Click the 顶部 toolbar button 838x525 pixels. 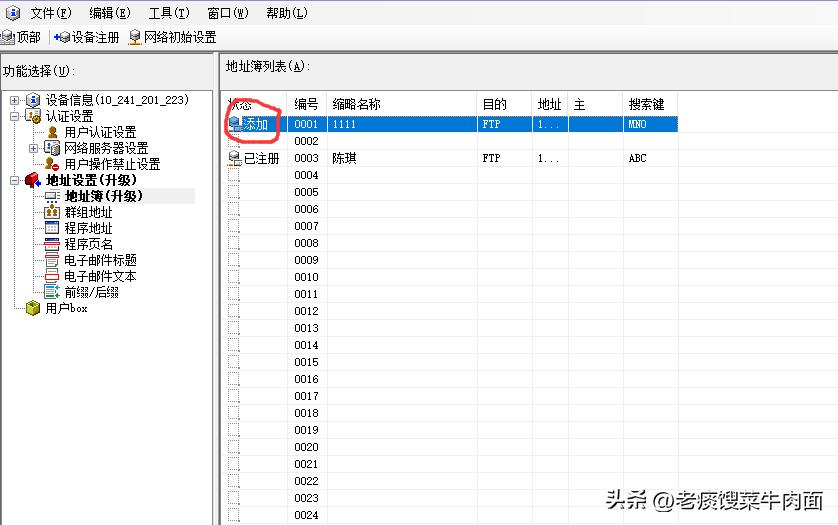(x=21, y=37)
